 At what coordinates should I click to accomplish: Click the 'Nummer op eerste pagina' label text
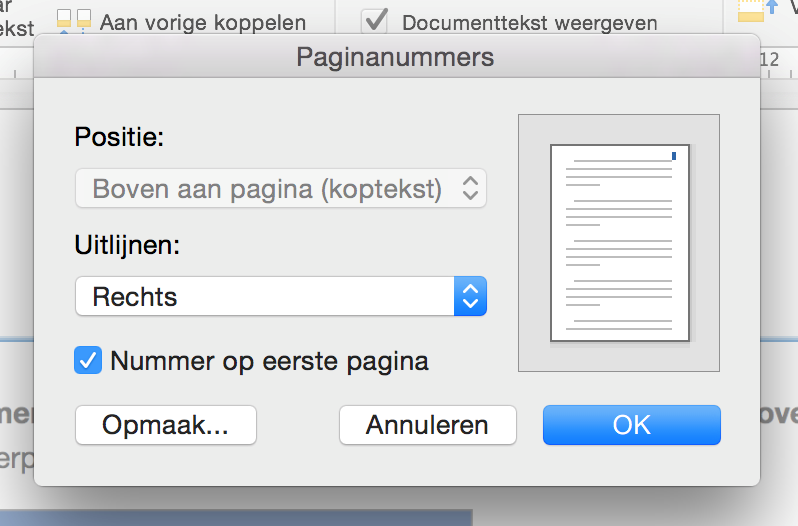point(269,361)
